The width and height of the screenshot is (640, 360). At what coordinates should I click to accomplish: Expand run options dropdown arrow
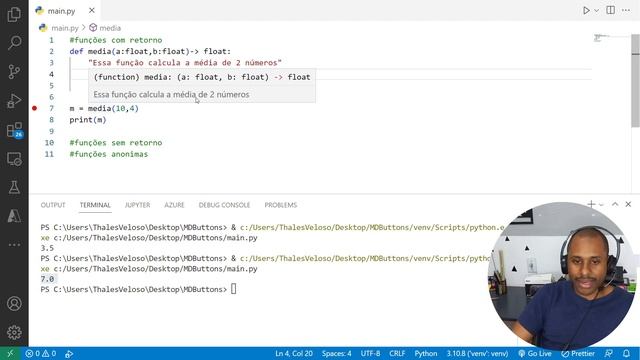pyautogui.click(x=596, y=11)
